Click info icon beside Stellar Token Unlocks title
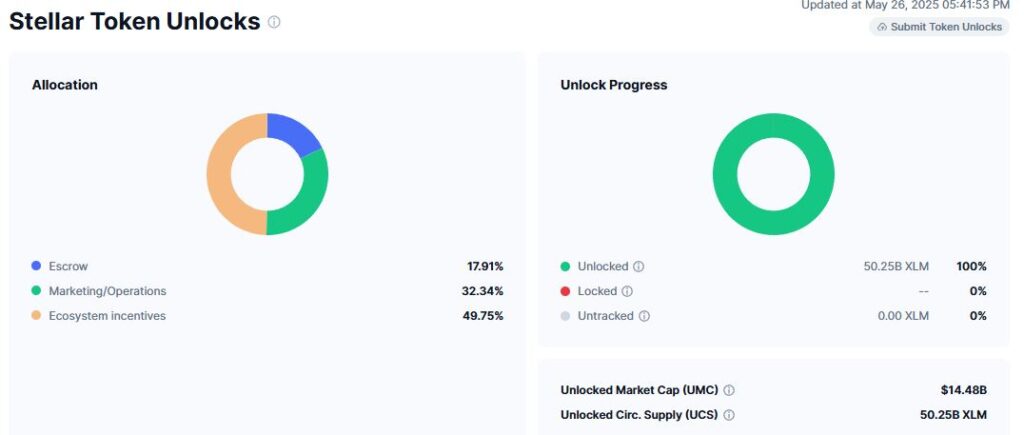The image size is (1024, 435). point(274,22)
